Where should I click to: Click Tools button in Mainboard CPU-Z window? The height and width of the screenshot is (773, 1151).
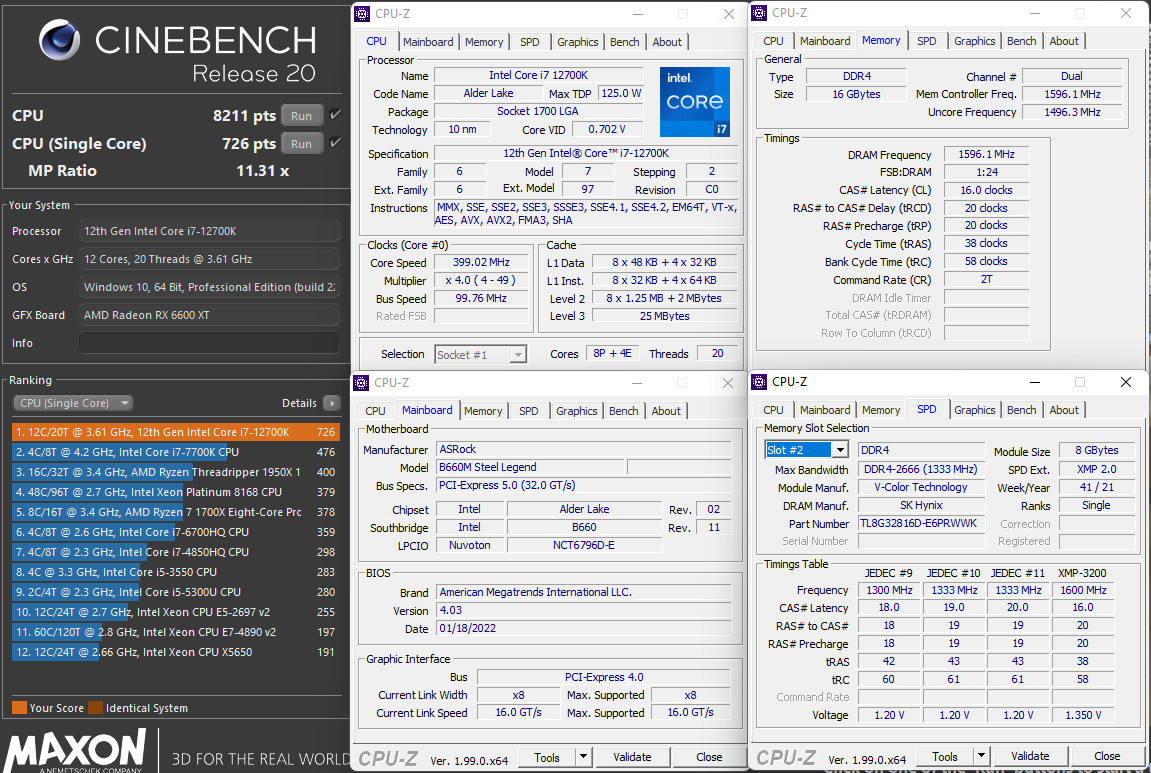pos(547,757)
